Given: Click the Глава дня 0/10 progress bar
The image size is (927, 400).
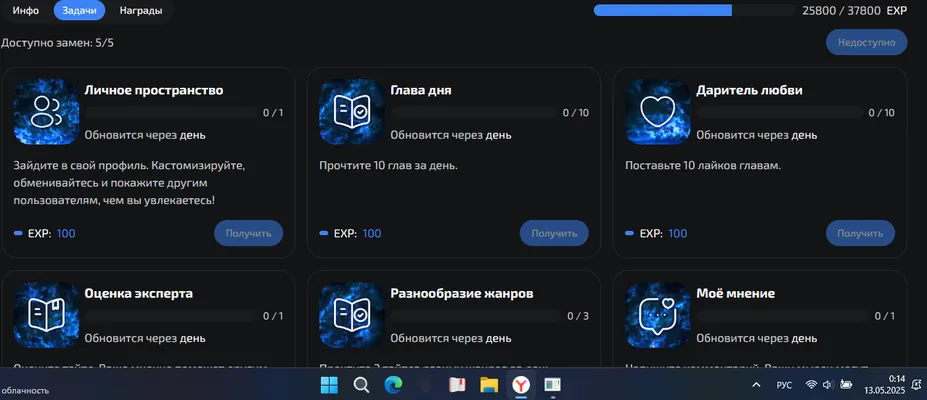Looking at the screenshot, I should [474, 113].
